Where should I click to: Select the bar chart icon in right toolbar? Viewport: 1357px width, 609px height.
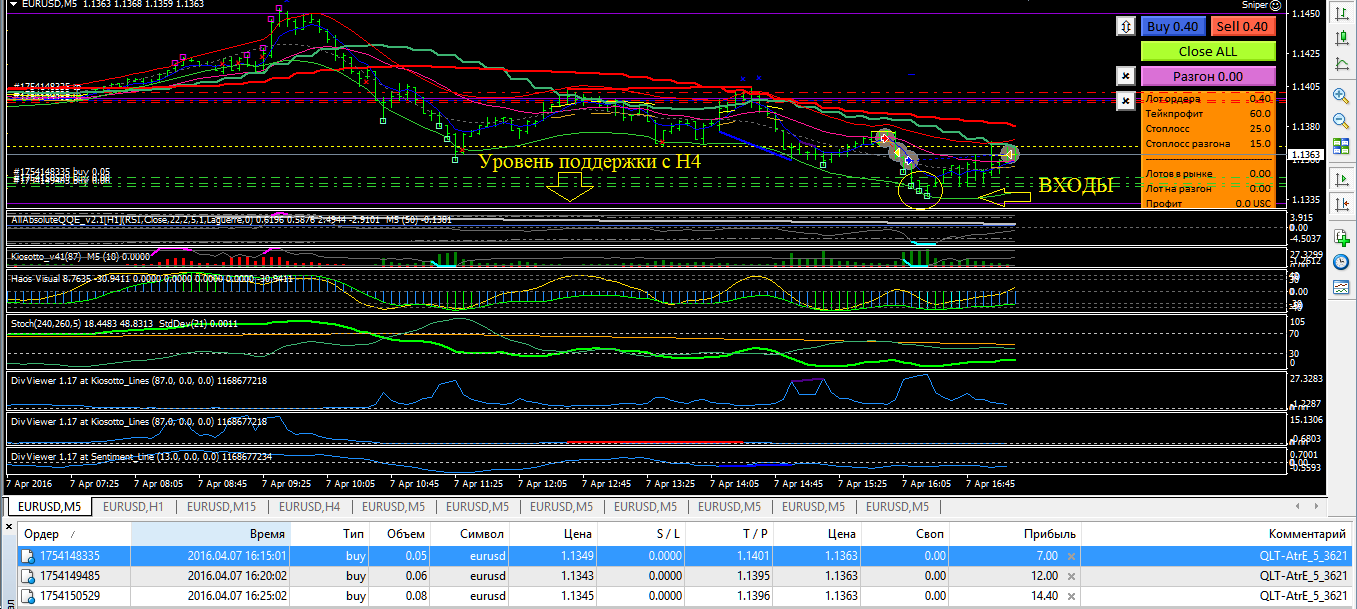(1341, 13)
